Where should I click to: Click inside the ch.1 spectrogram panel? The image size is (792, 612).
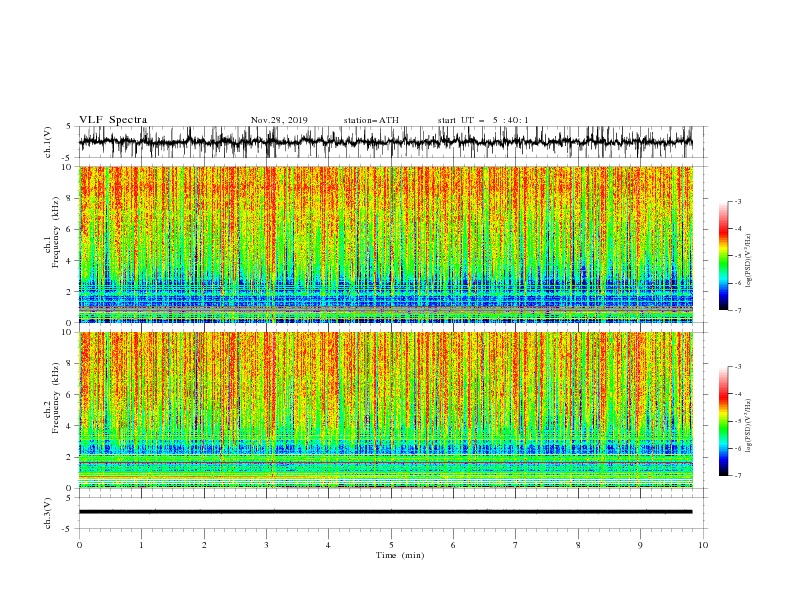pyautogui.click(x=385, y=244)
